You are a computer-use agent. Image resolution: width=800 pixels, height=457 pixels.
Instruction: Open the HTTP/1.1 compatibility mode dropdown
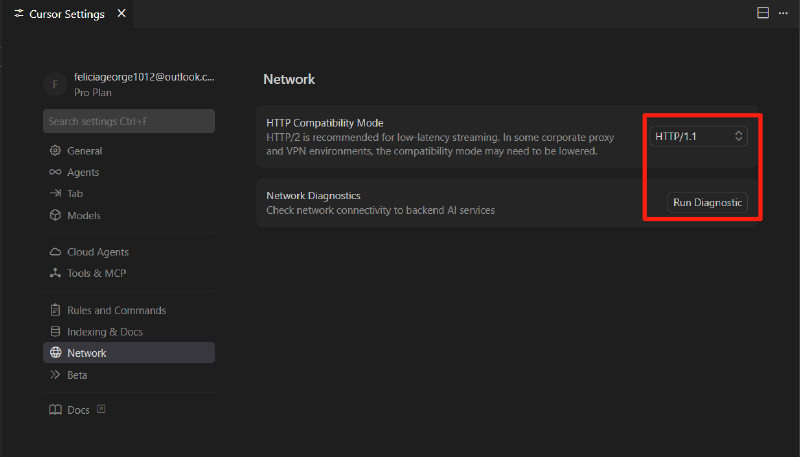(698, 135)
